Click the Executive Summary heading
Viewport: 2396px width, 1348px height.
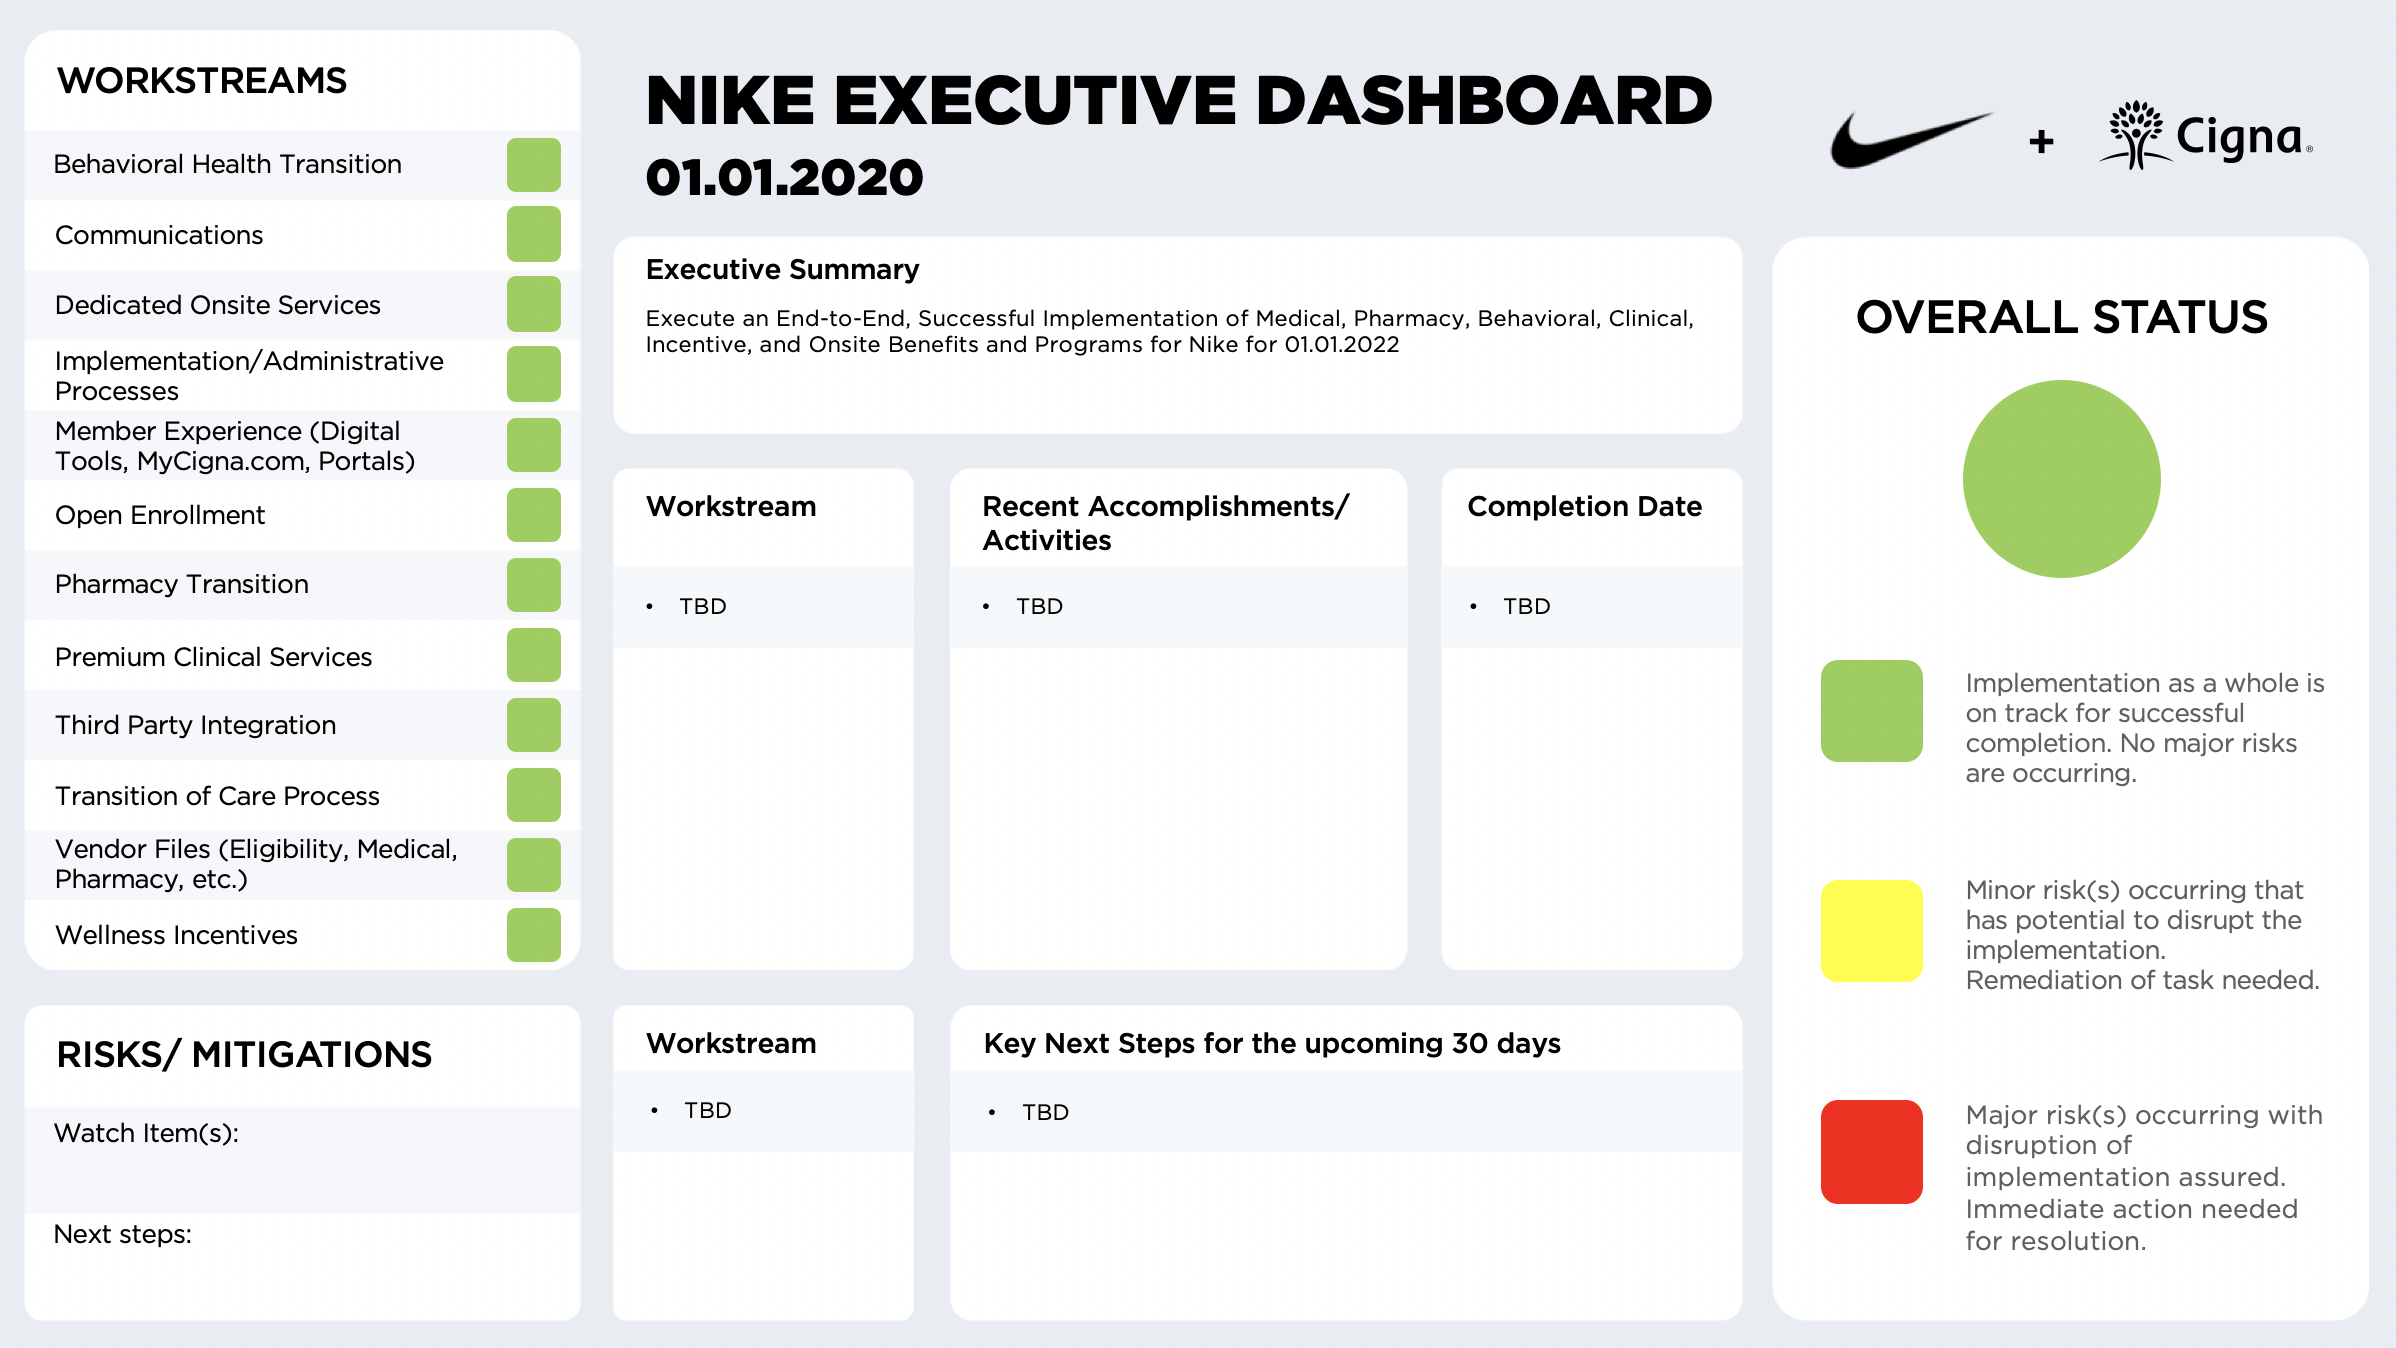click(x=782, y=270)
